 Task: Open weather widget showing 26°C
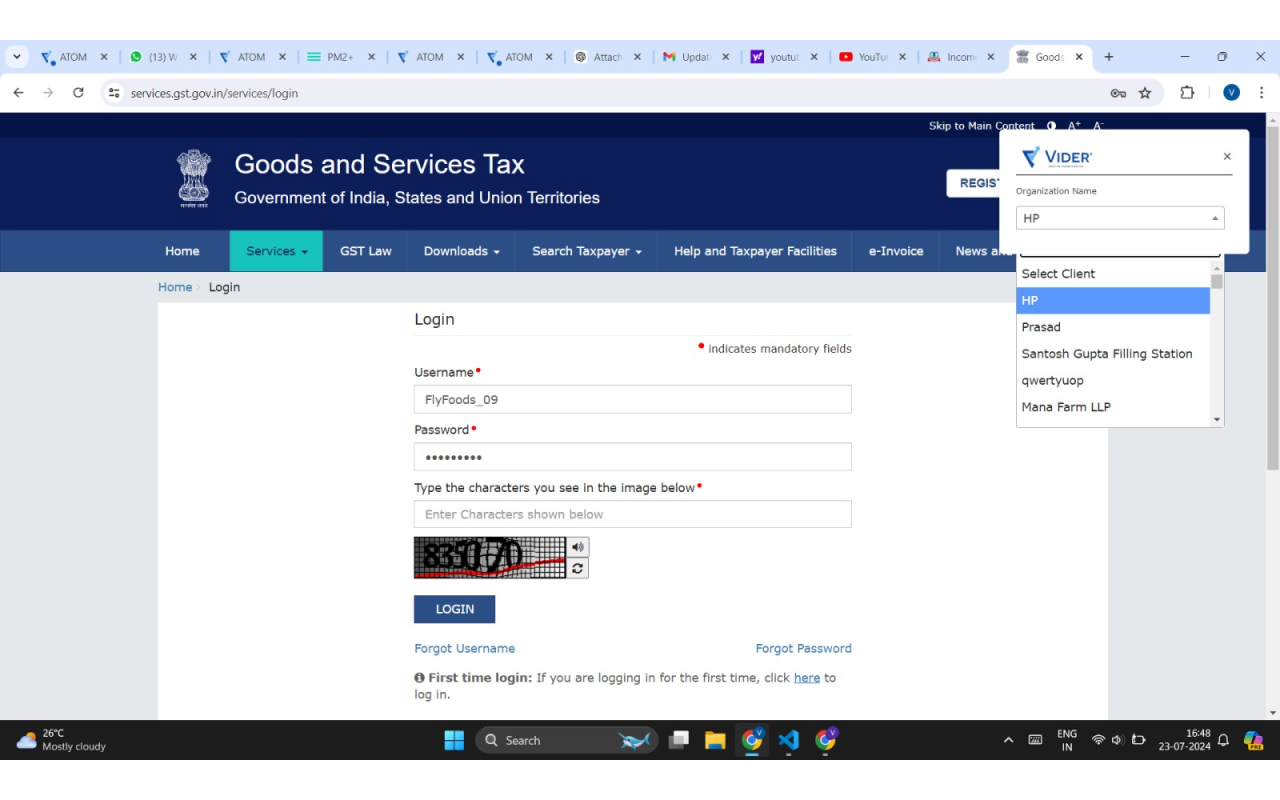pos(61,740)
